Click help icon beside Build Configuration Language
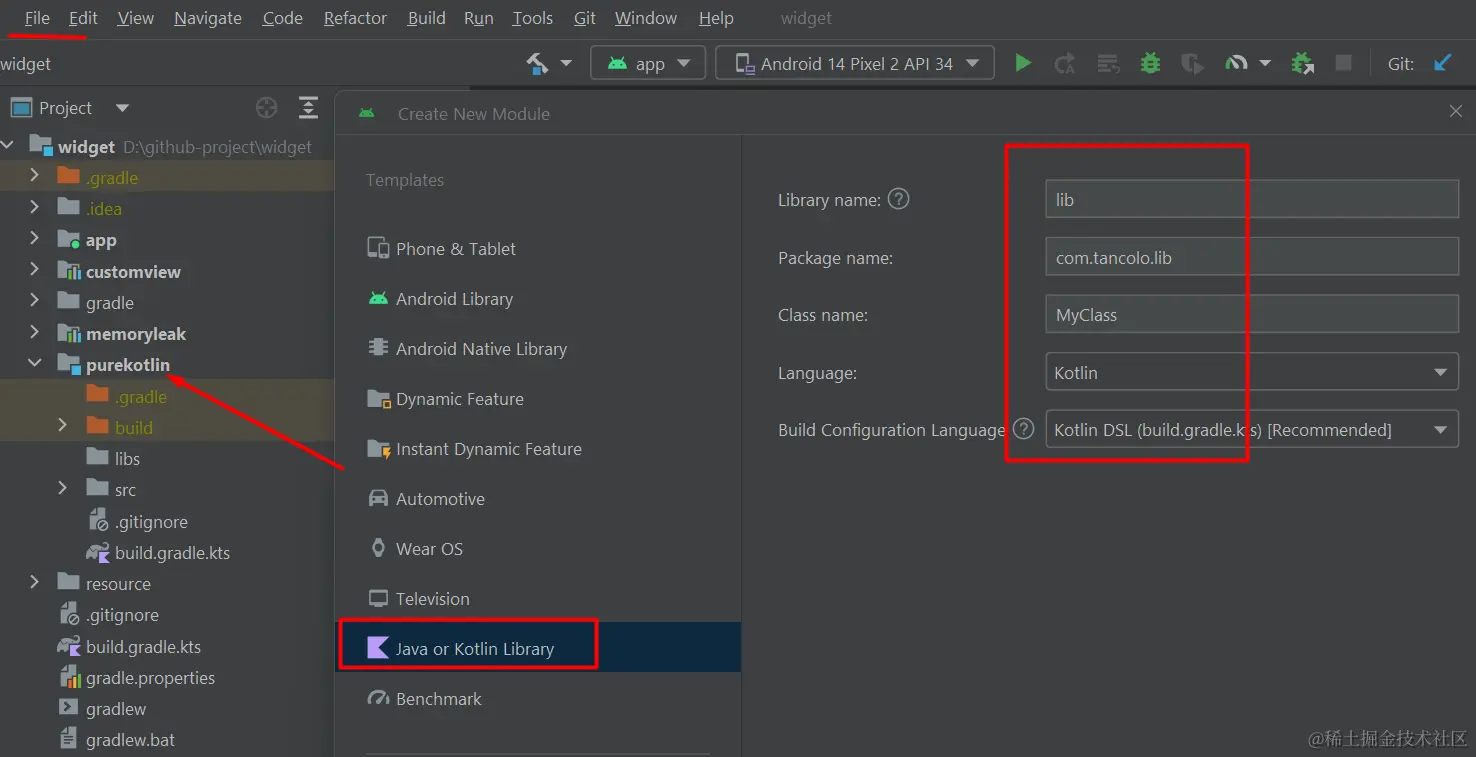The height and width of the screenshot is (757, 1476). pyautogui.click(x=1023, y=429)
